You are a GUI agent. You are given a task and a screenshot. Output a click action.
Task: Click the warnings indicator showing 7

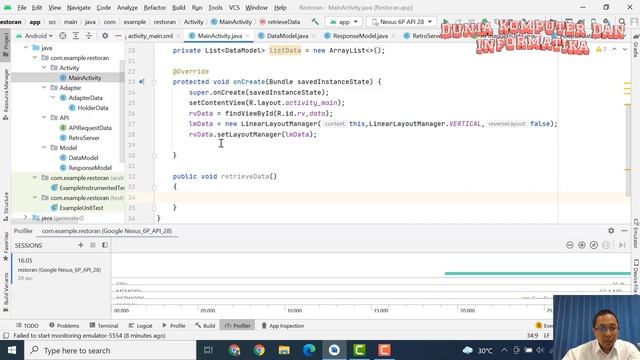pyautogui.click(x=601, y=49)
